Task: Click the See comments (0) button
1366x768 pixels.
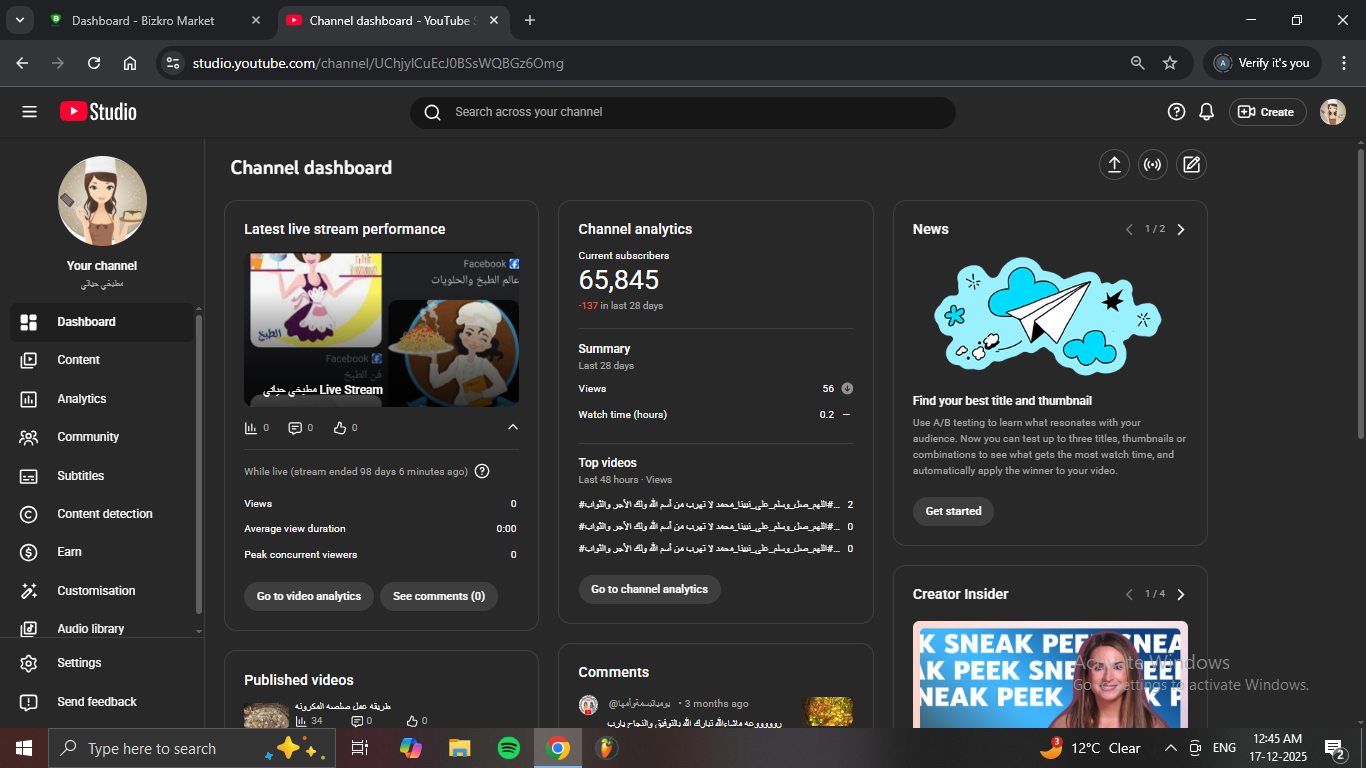Action: 438,596
